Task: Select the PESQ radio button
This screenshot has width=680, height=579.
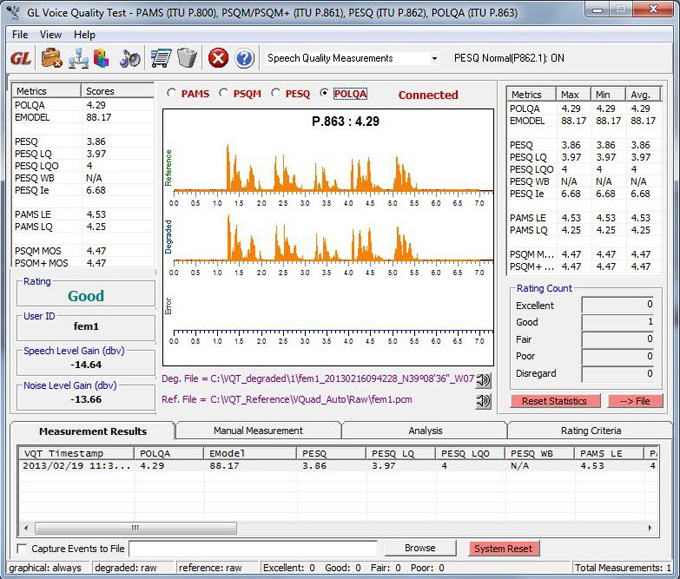Action: coord(275,93)
